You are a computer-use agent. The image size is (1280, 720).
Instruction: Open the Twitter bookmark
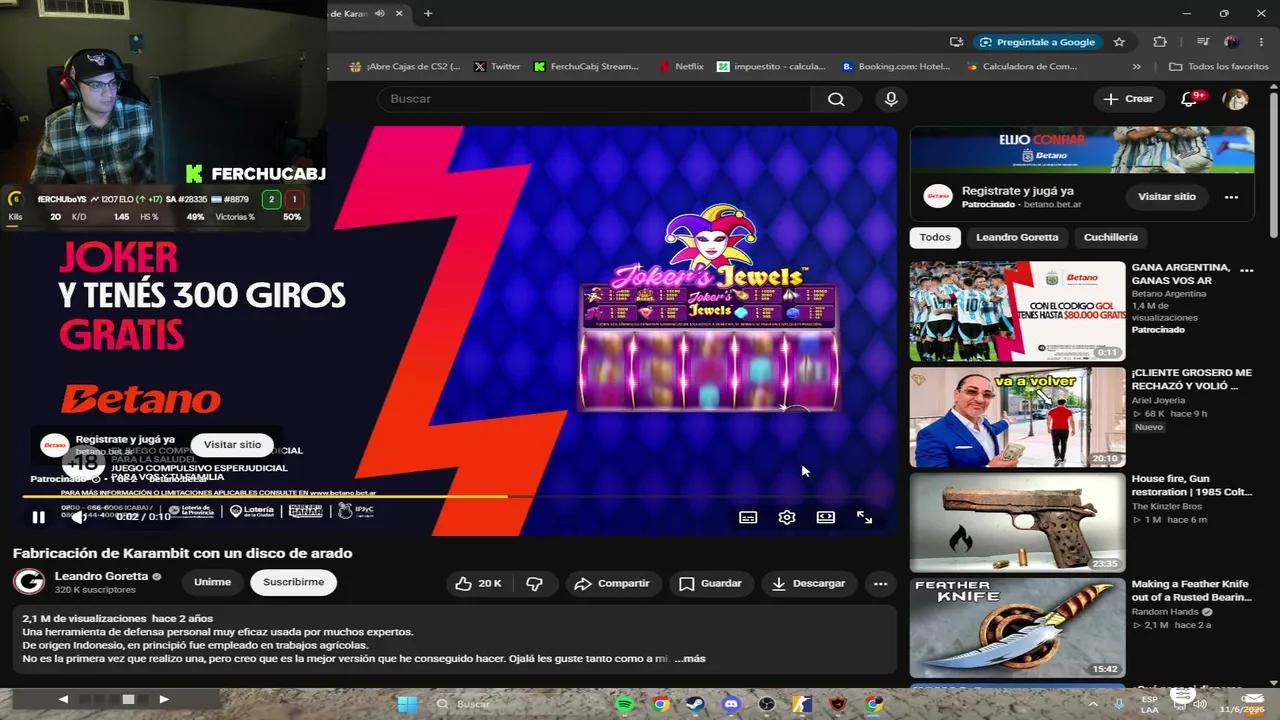point(496,67)
